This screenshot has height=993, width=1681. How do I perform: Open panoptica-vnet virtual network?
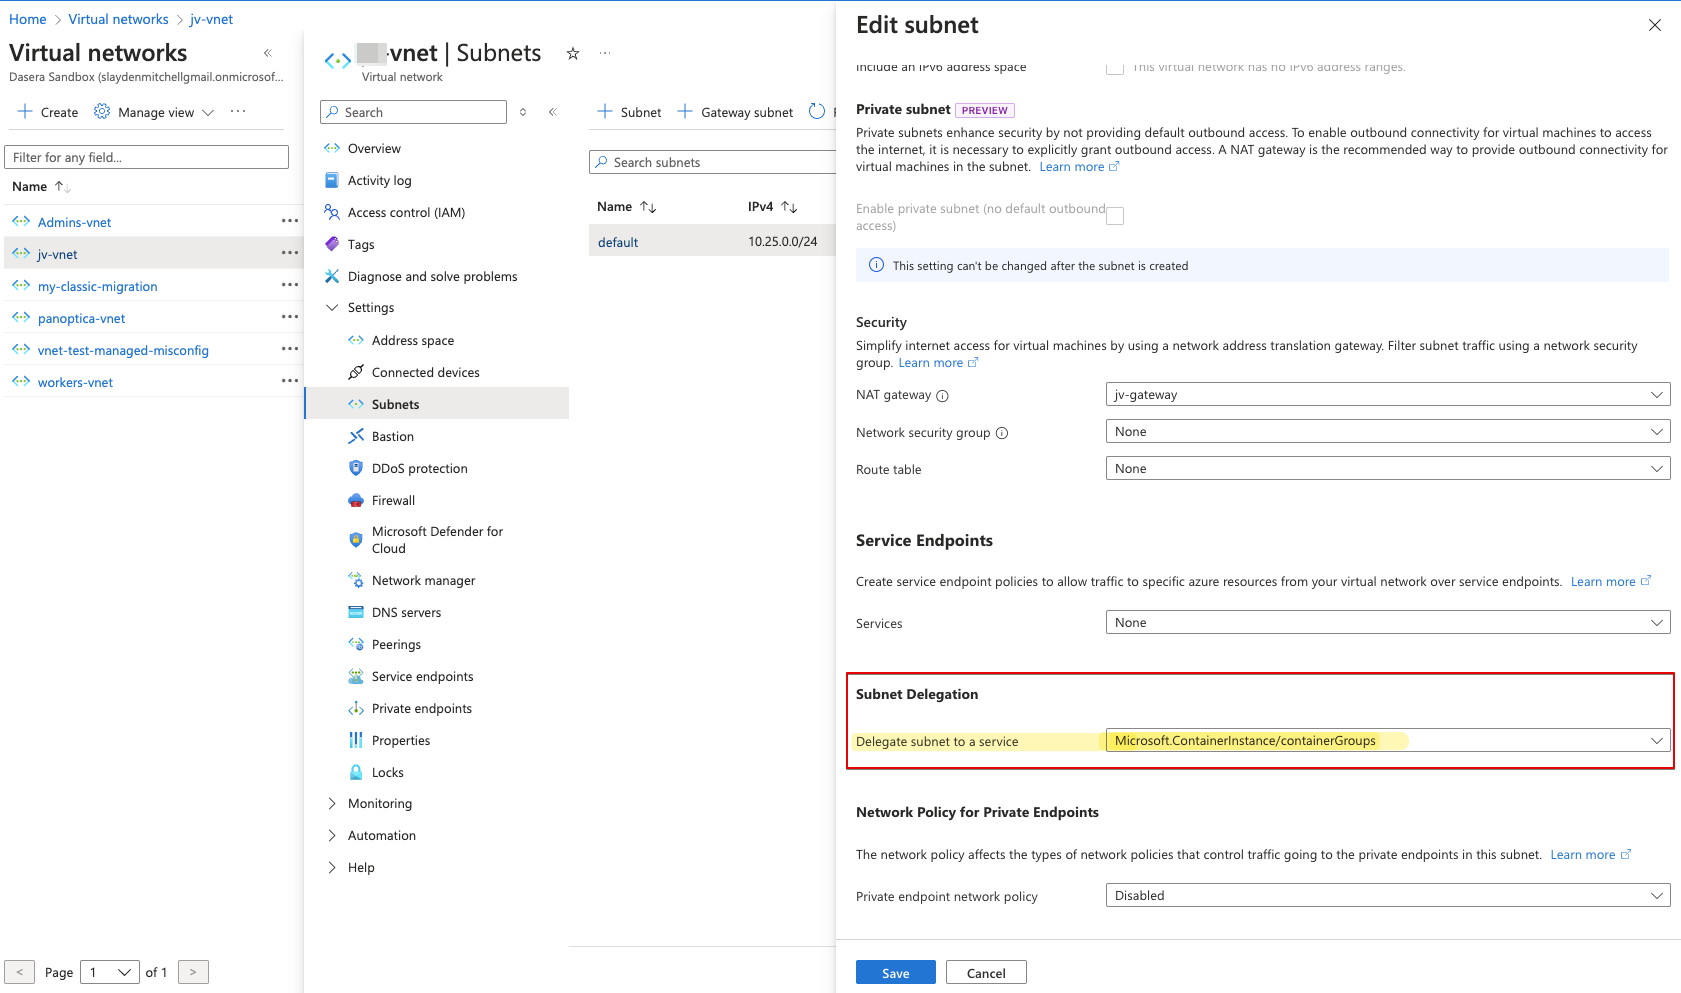point(82,318)
